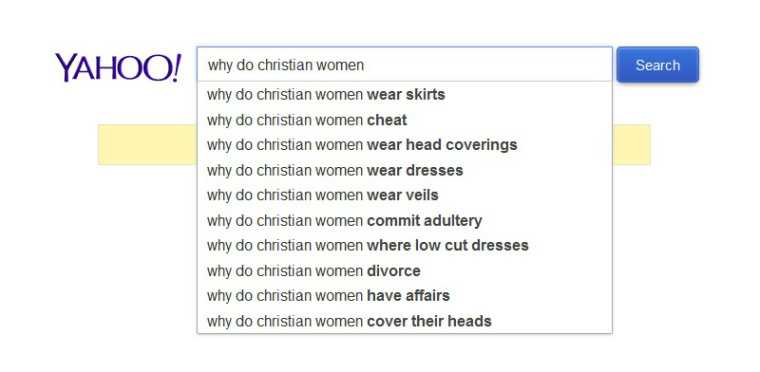Click the yellow banner left of suggestions

pyautogui.click(x=147, y=145)
